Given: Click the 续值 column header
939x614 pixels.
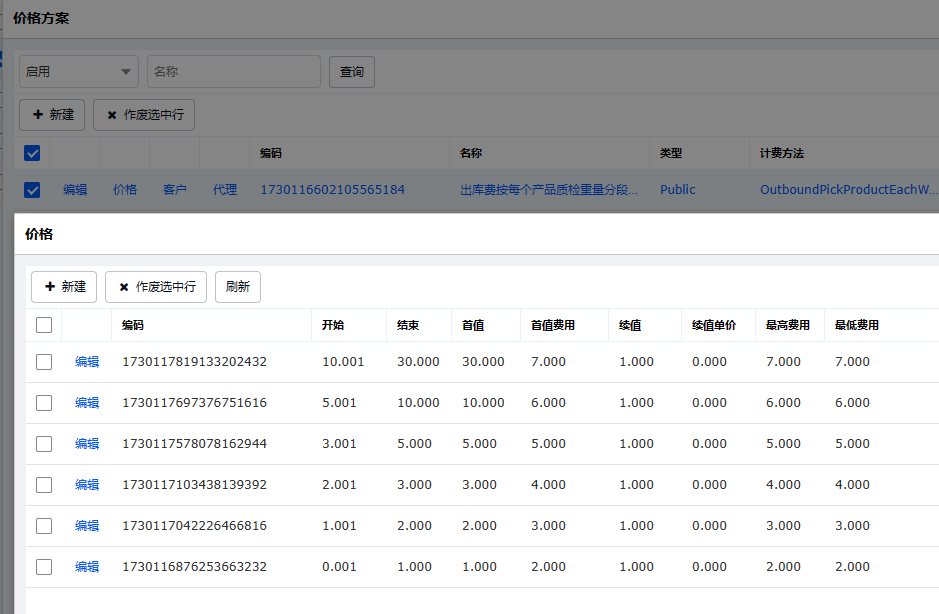Looking at the screenshot, I should 630,325.
